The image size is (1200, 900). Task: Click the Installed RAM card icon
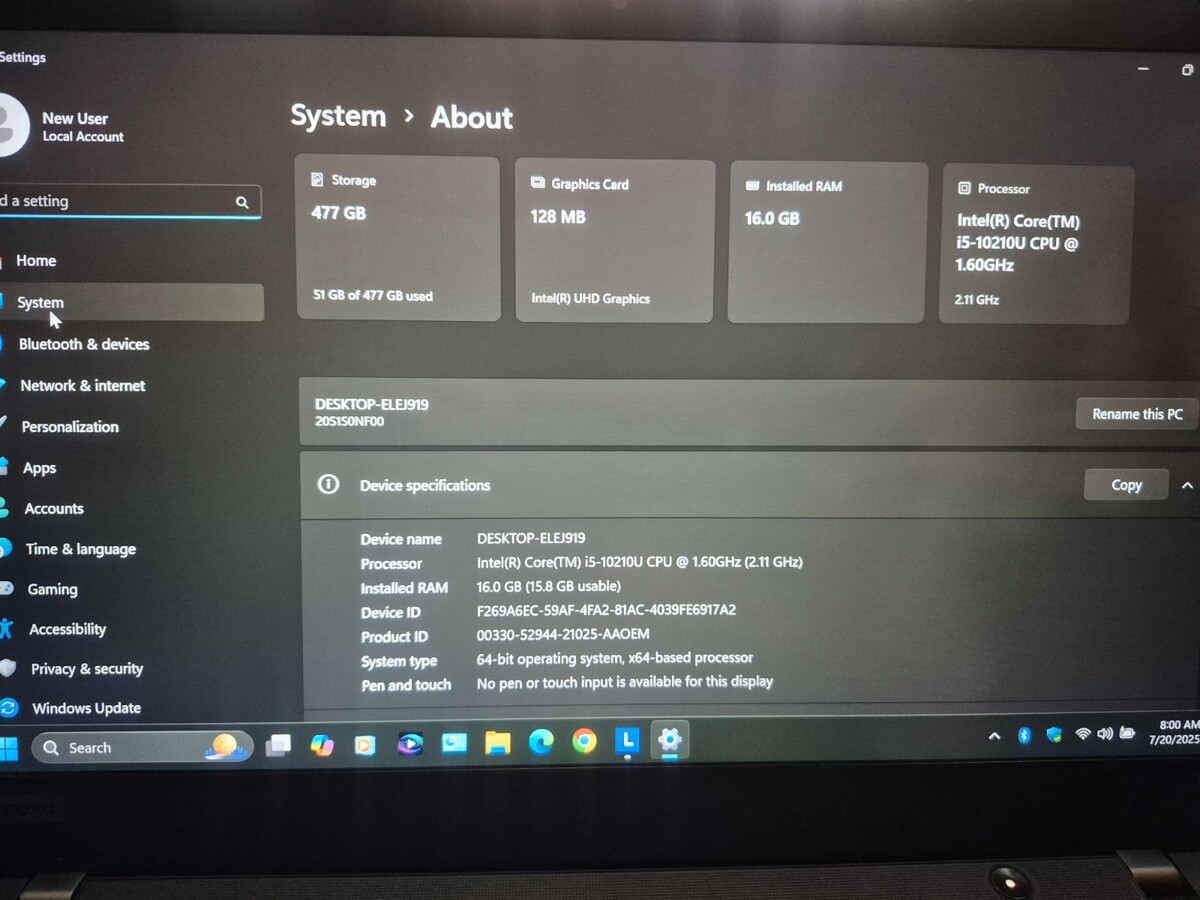752,186
